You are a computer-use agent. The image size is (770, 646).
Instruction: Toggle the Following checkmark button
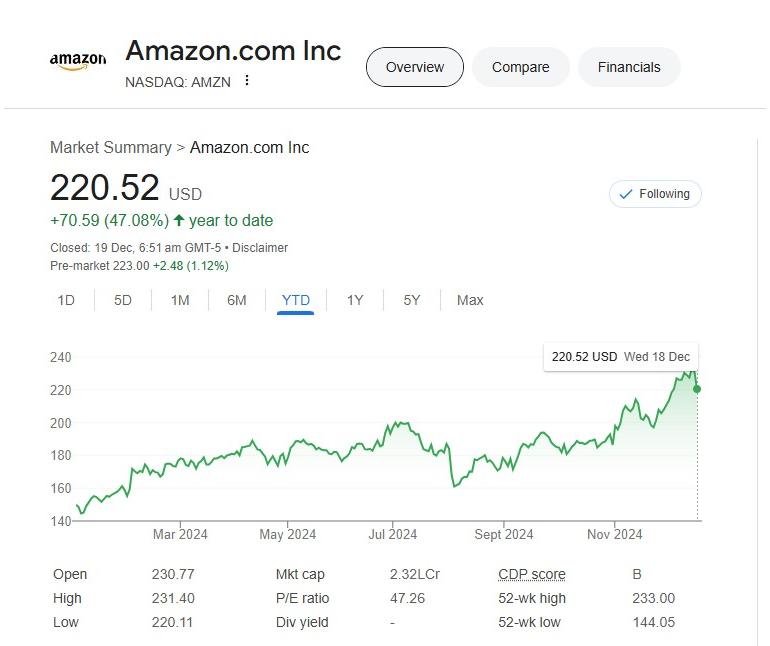pyautogui.click(x=655, y=194)
